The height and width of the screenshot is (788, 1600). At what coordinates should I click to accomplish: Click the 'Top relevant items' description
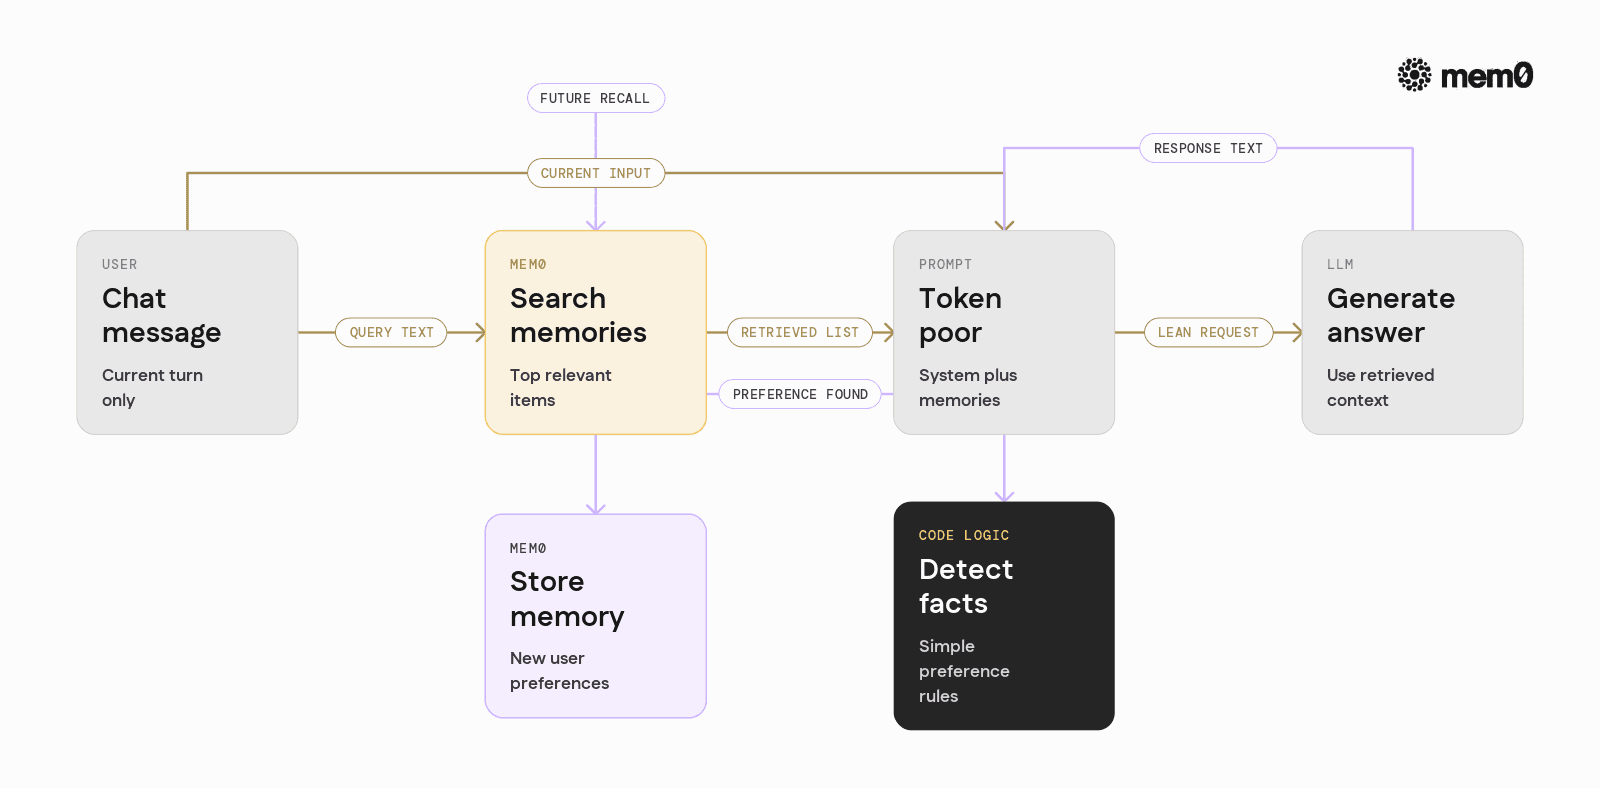tap(560, 387)
